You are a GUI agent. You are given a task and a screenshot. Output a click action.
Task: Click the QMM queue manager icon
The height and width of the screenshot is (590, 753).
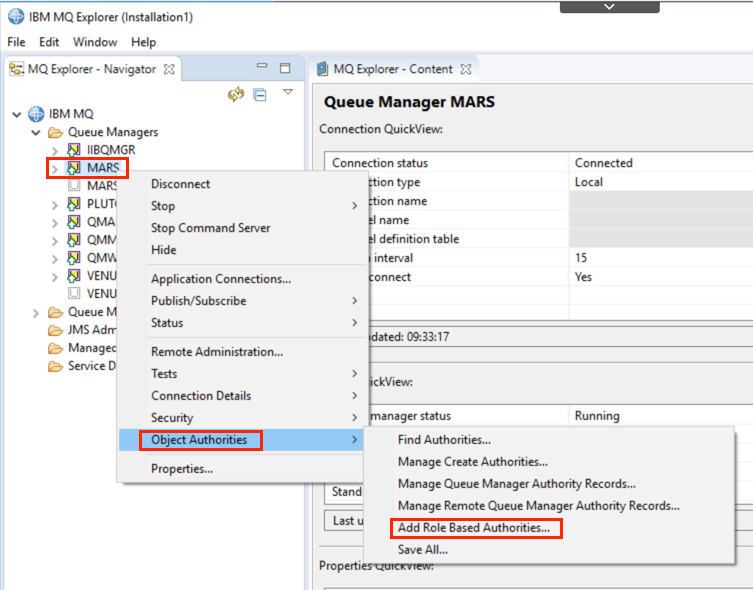click(73, 240)
